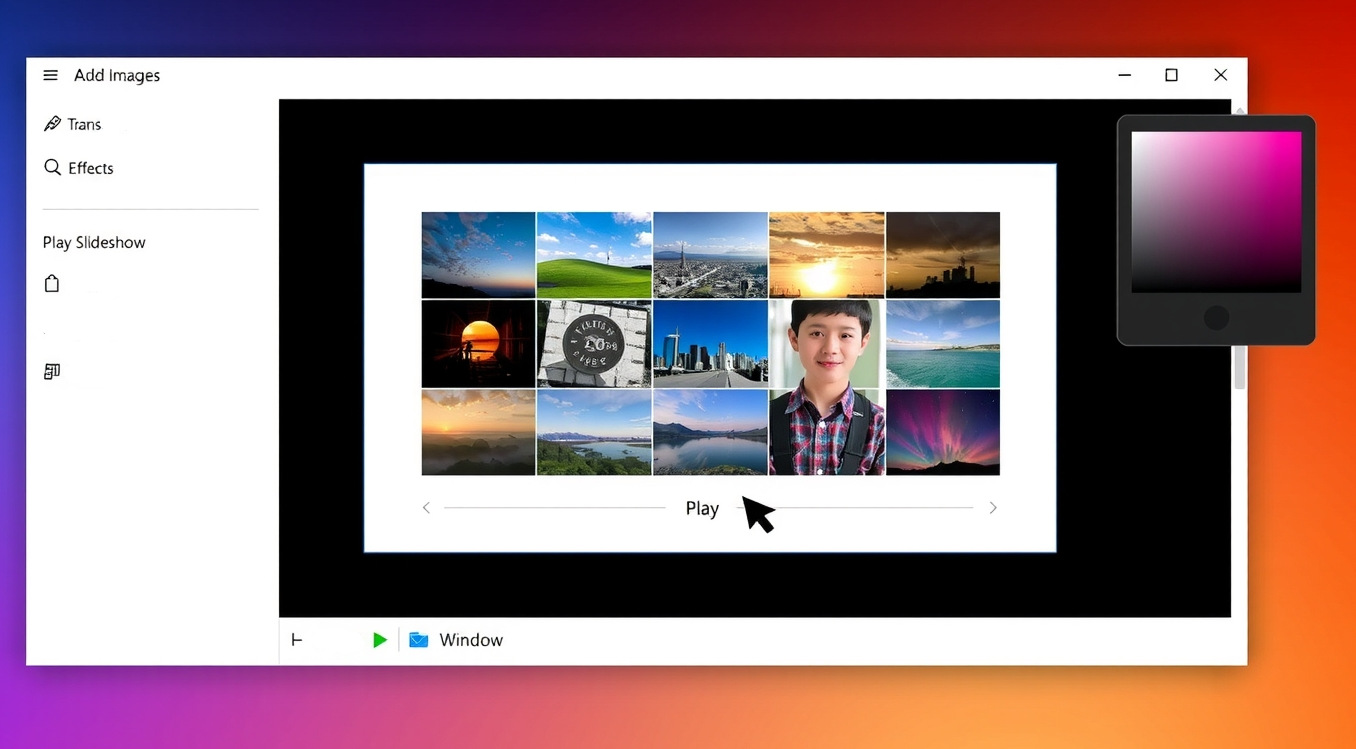Click the pen icon next to Trans

[x=52, y=124]
